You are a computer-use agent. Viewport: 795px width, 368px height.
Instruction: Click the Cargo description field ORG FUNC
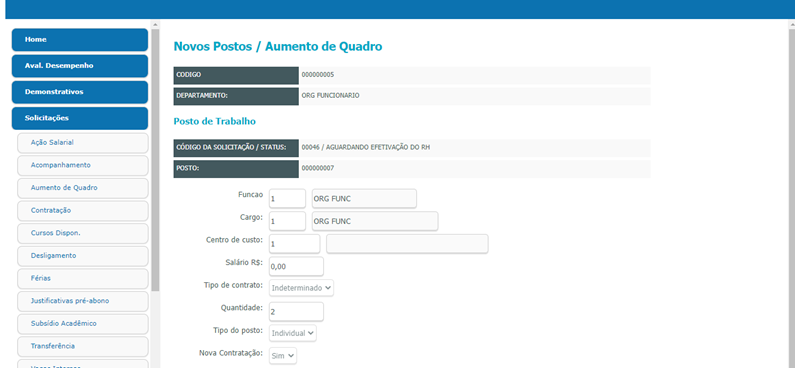(375, 221)
